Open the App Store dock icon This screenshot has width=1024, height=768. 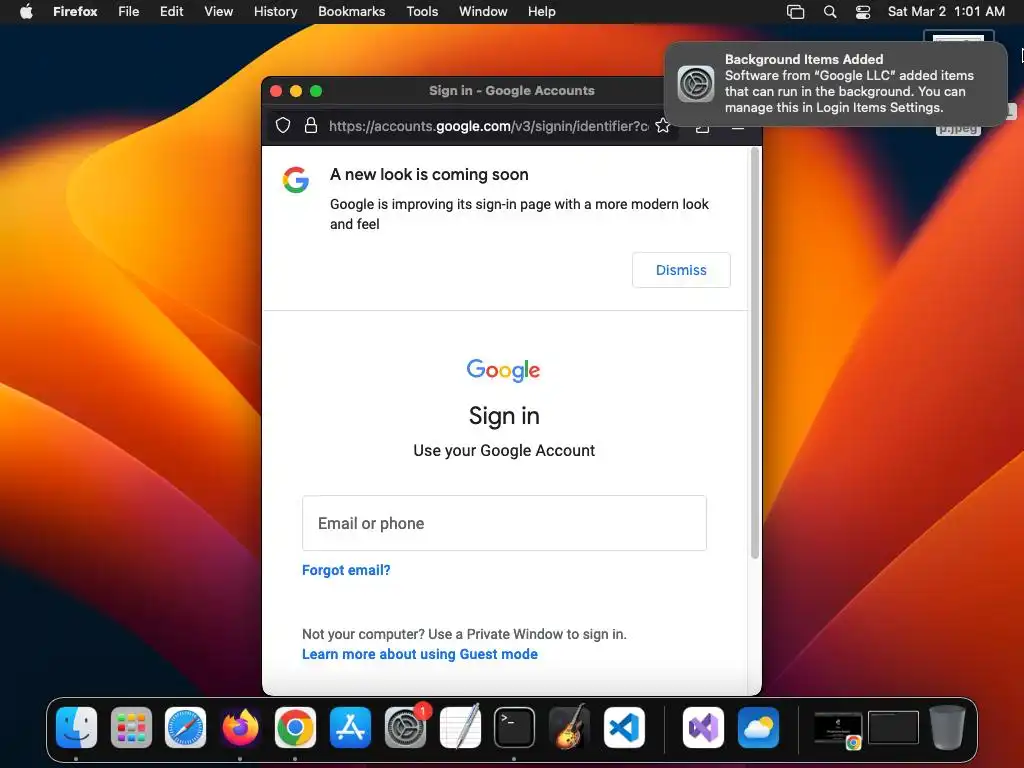point(350,727)
